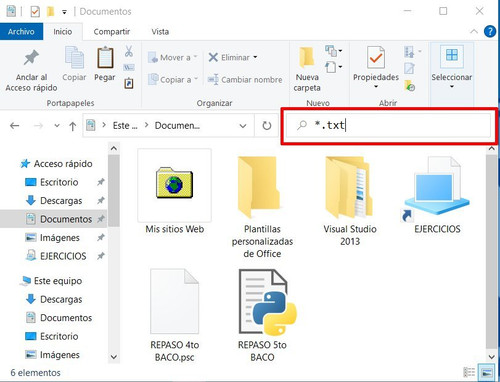Expand the Eliminar dropdown arrow

click(255, 57)
